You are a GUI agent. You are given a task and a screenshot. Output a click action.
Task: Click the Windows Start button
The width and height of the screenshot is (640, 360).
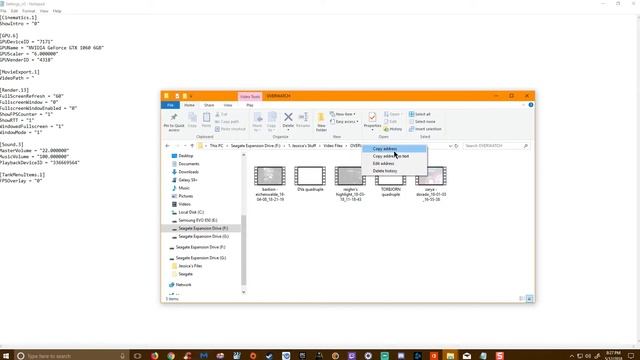(6, 356)
